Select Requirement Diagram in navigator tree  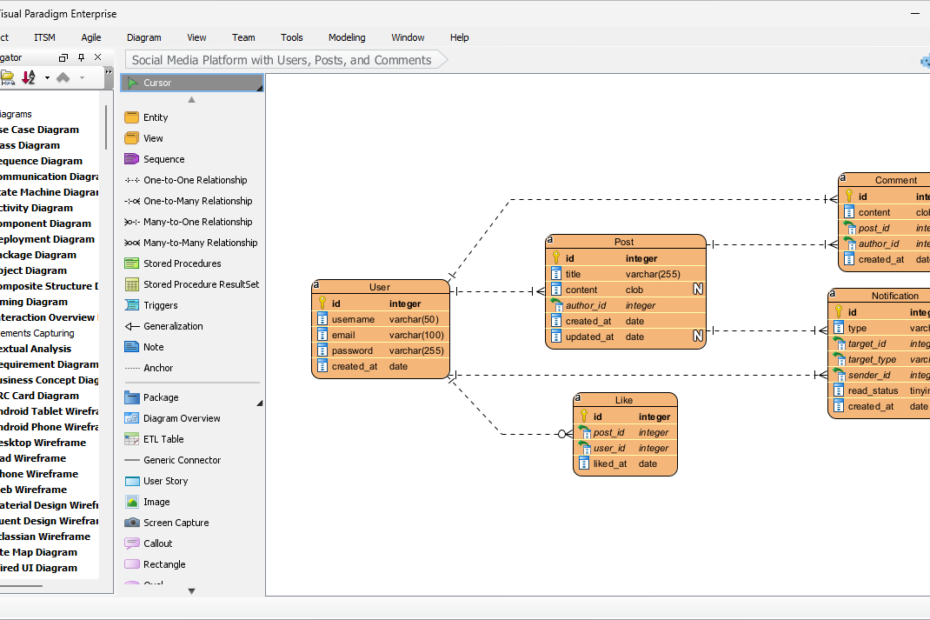(48, 365)
